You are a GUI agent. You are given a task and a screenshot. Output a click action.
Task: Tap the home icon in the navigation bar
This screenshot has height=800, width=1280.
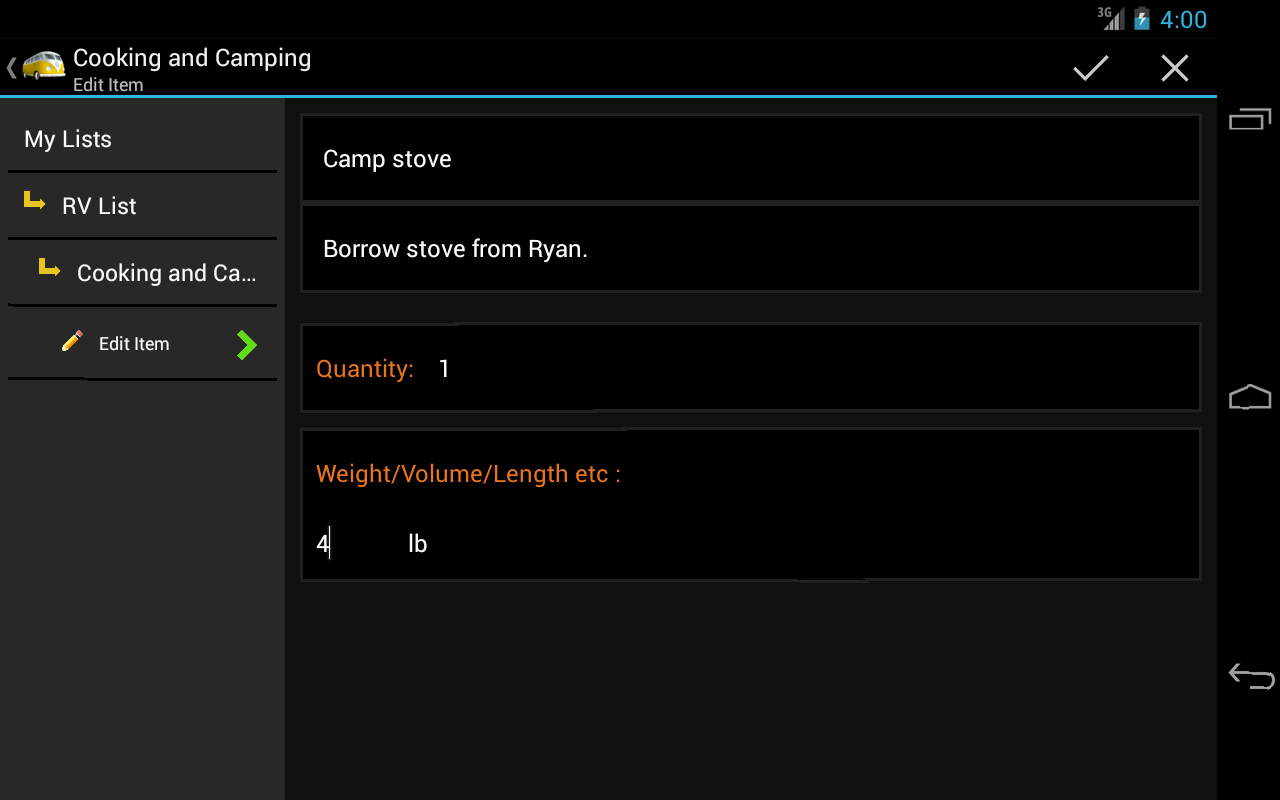click(x=1250, y=397)
